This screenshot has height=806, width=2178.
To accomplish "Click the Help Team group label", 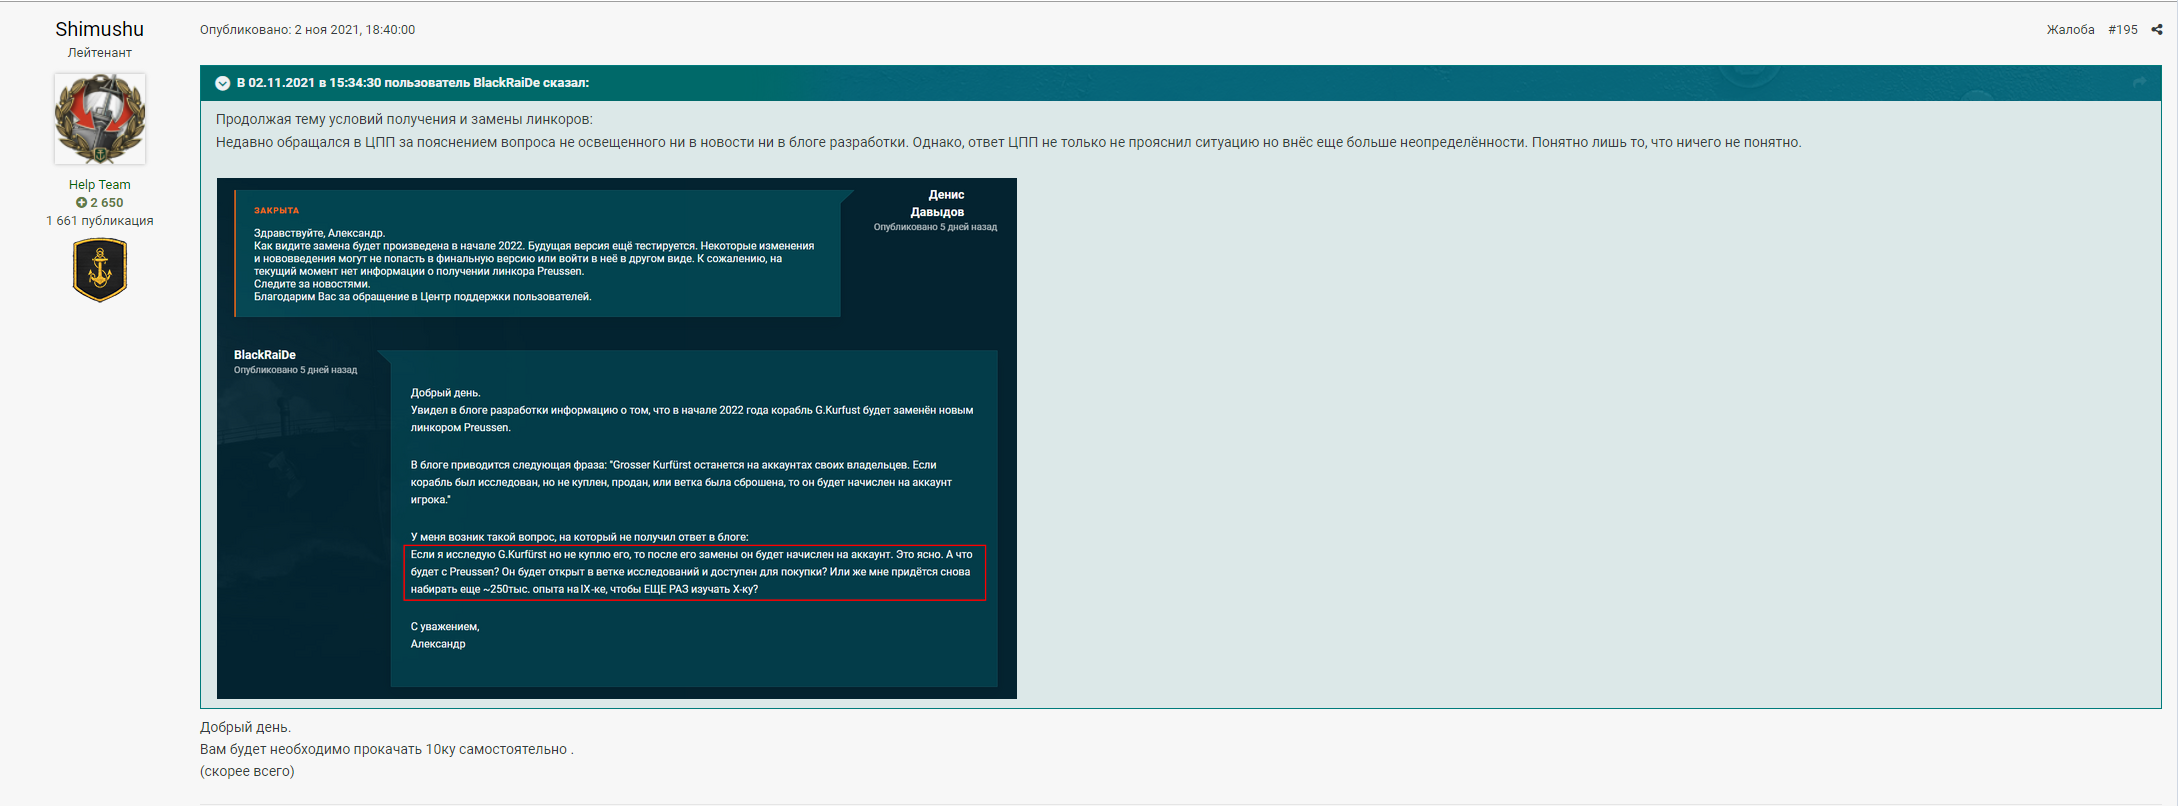I will point(100,185).
